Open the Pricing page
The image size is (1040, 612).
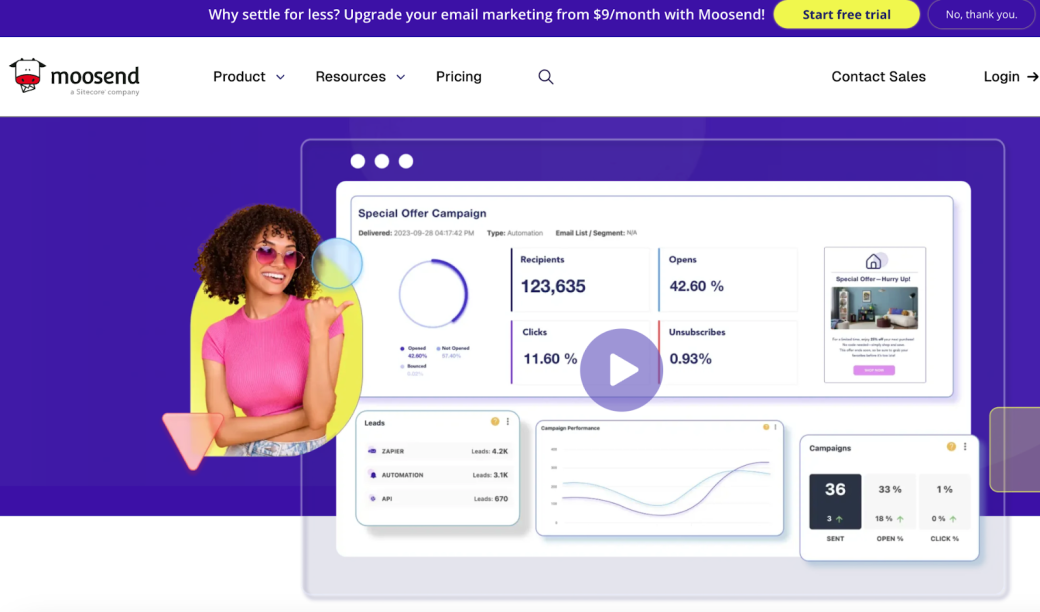pyautogui.click(x=458, y=77)
